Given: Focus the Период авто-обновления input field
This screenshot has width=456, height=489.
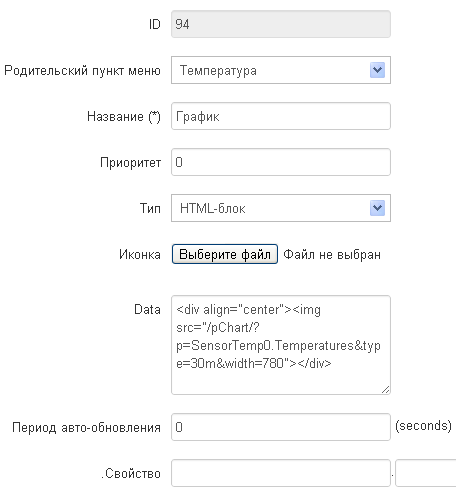Looking at the screenshot, I should (x=281, y=427).
